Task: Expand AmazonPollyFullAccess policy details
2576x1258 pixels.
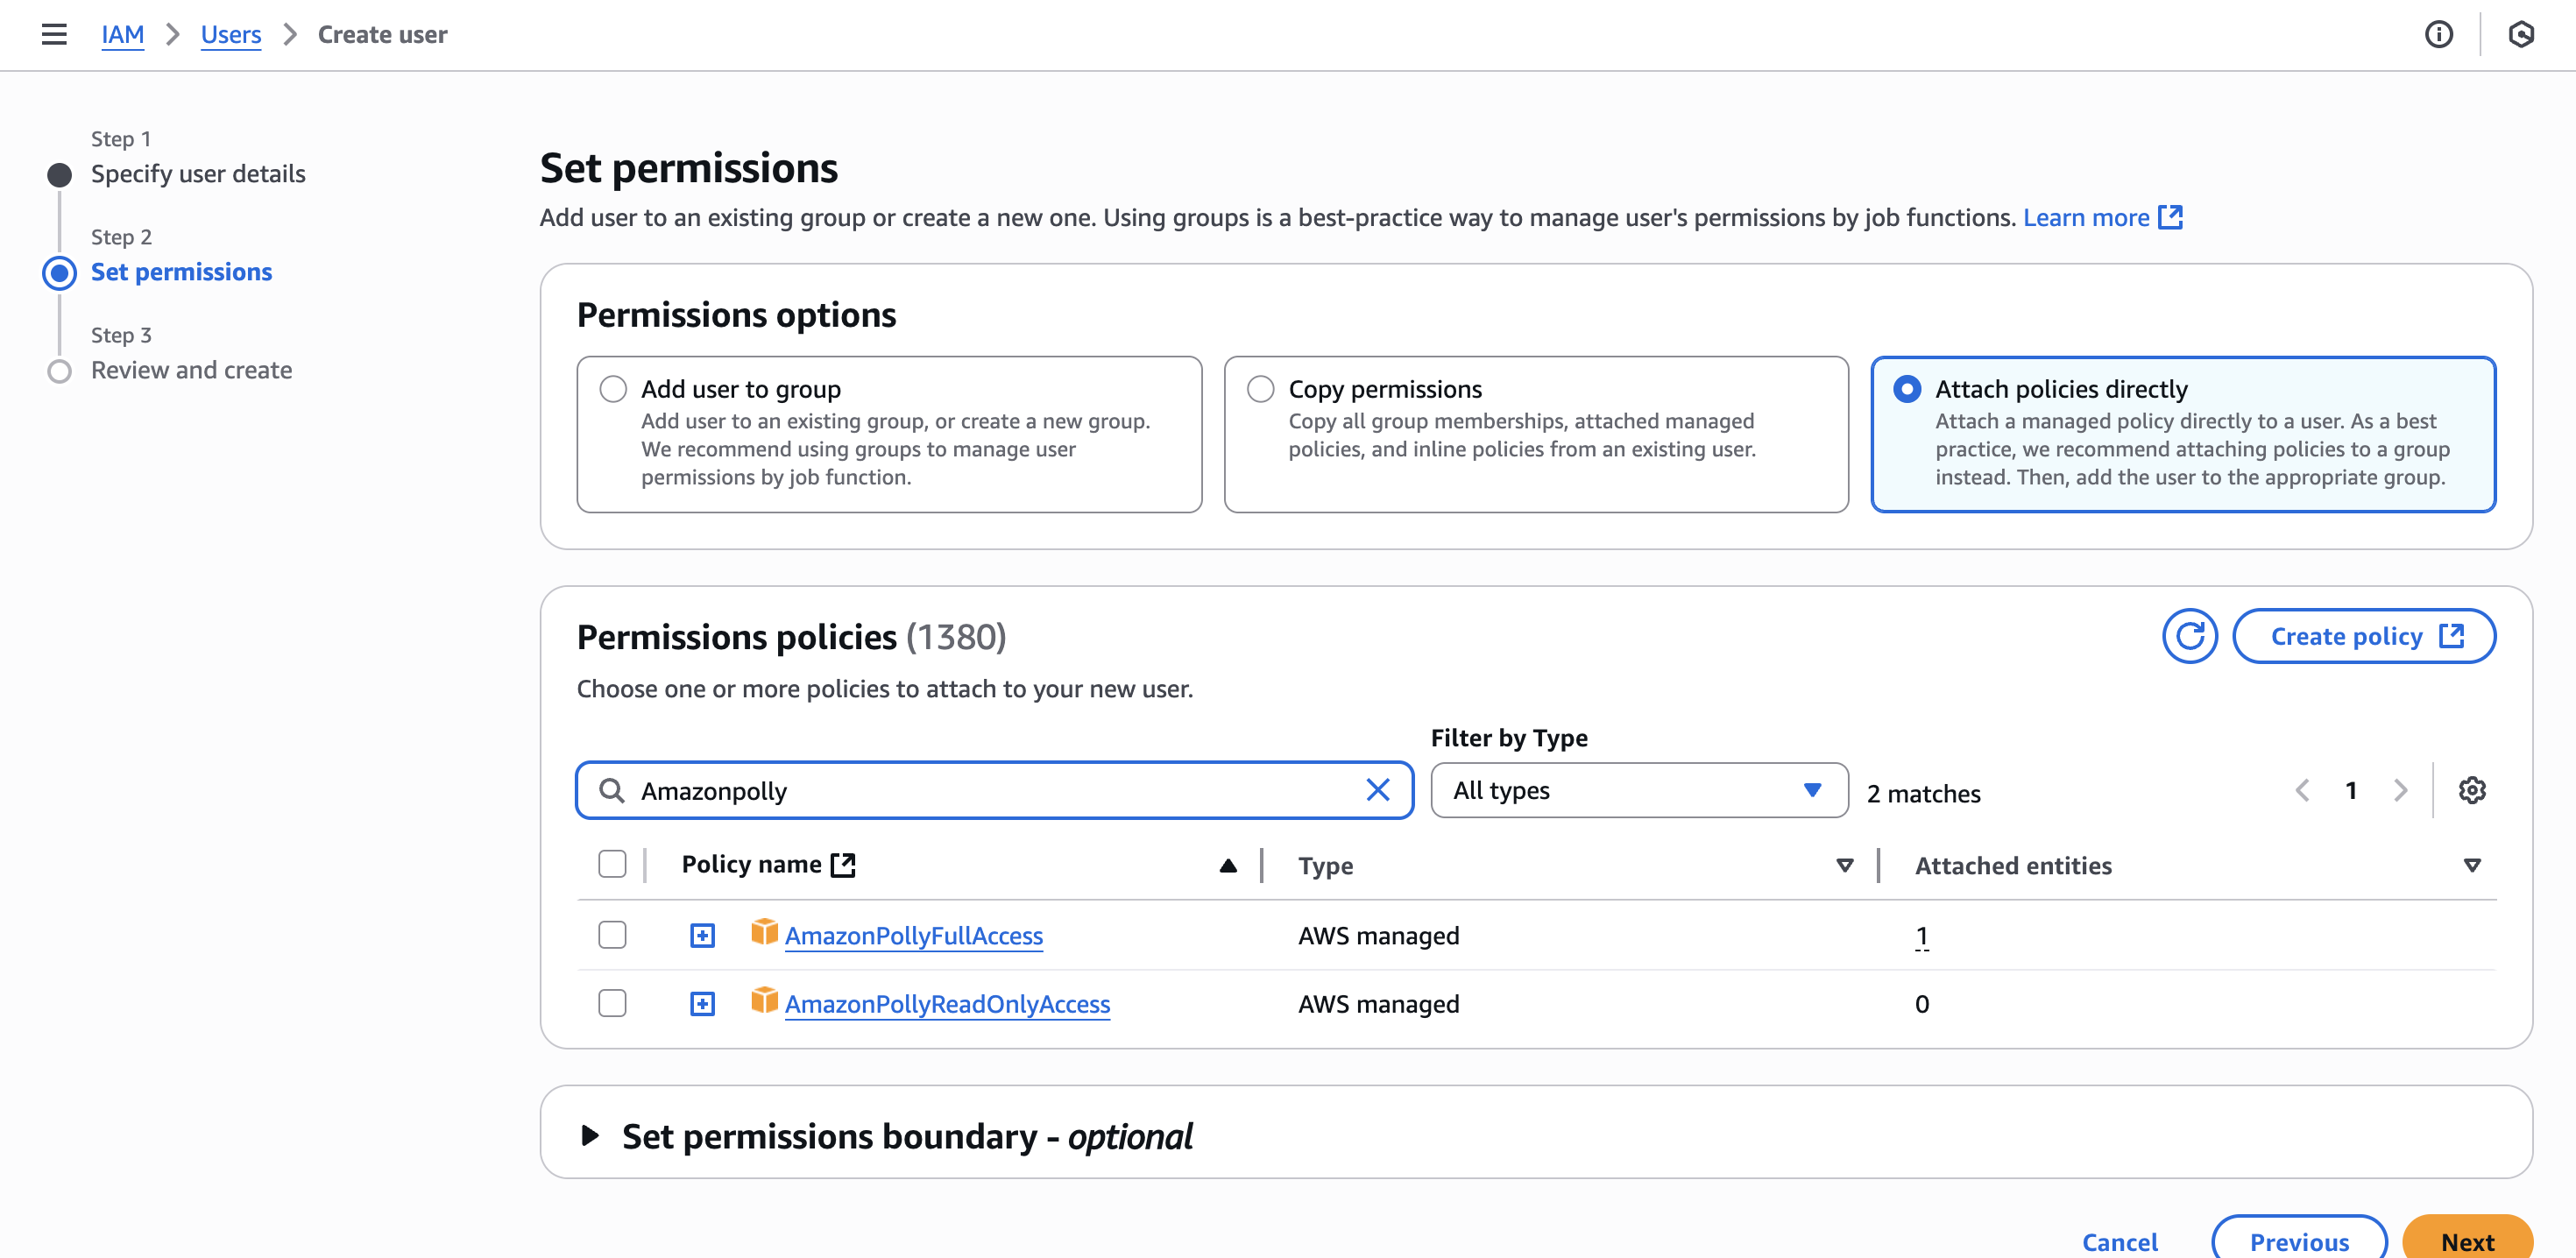Action: [x=702, y=936]
